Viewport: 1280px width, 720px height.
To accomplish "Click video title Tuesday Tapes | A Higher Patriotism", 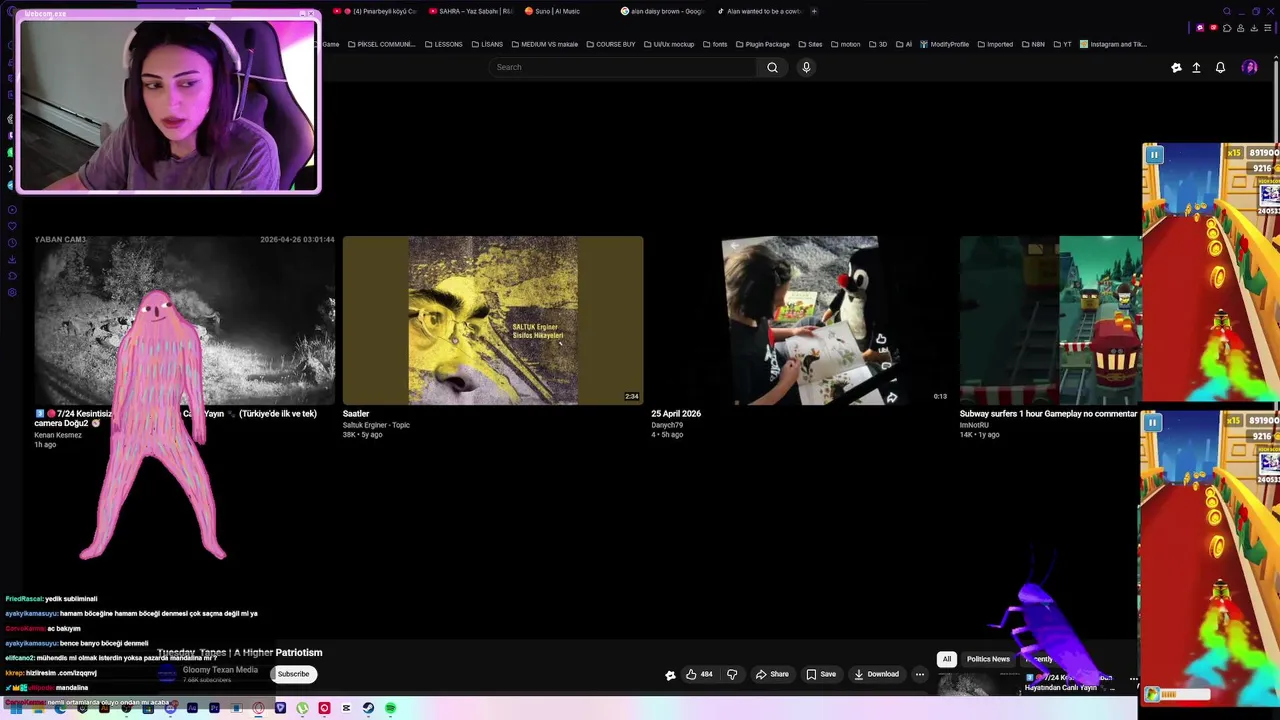I will tap(240, 653).
